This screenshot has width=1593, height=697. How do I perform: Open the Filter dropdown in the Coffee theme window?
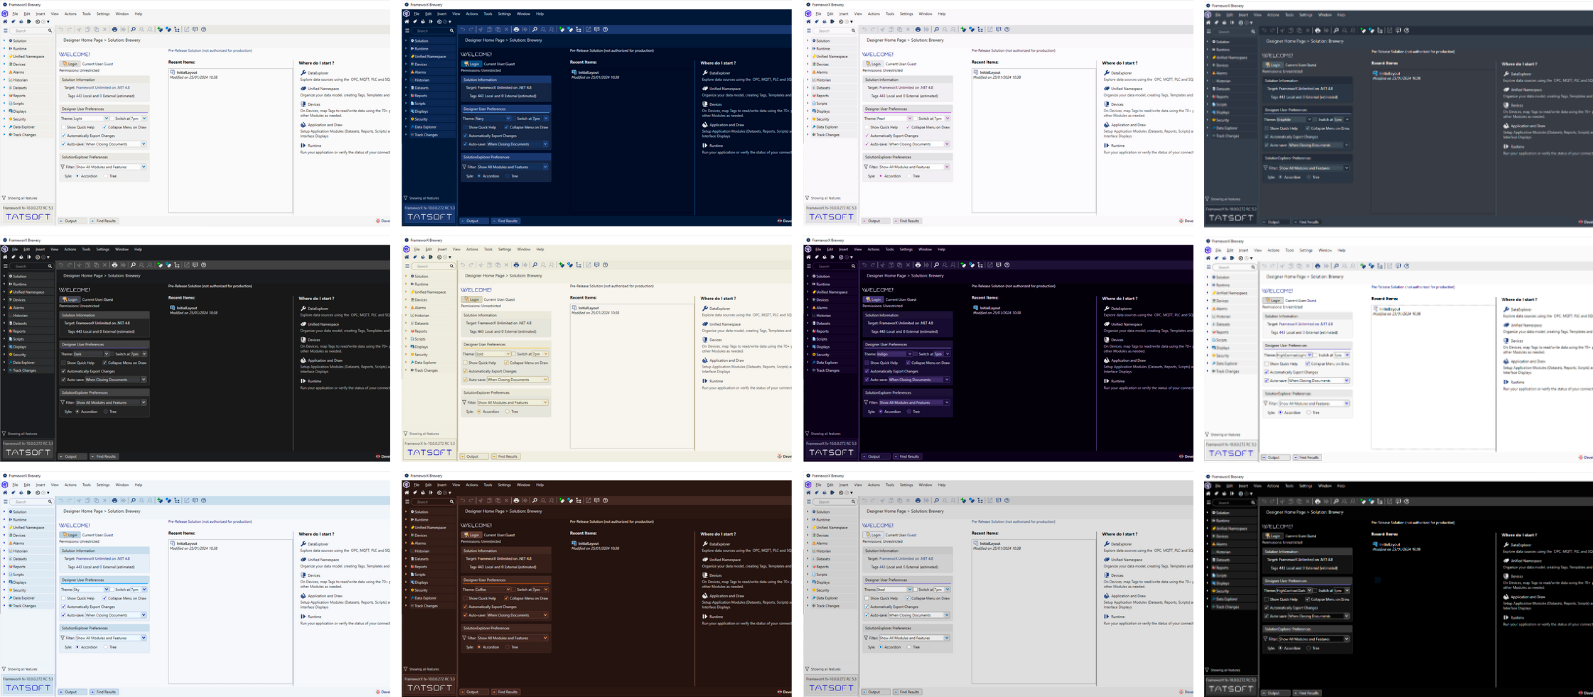(x=509, y=637)
